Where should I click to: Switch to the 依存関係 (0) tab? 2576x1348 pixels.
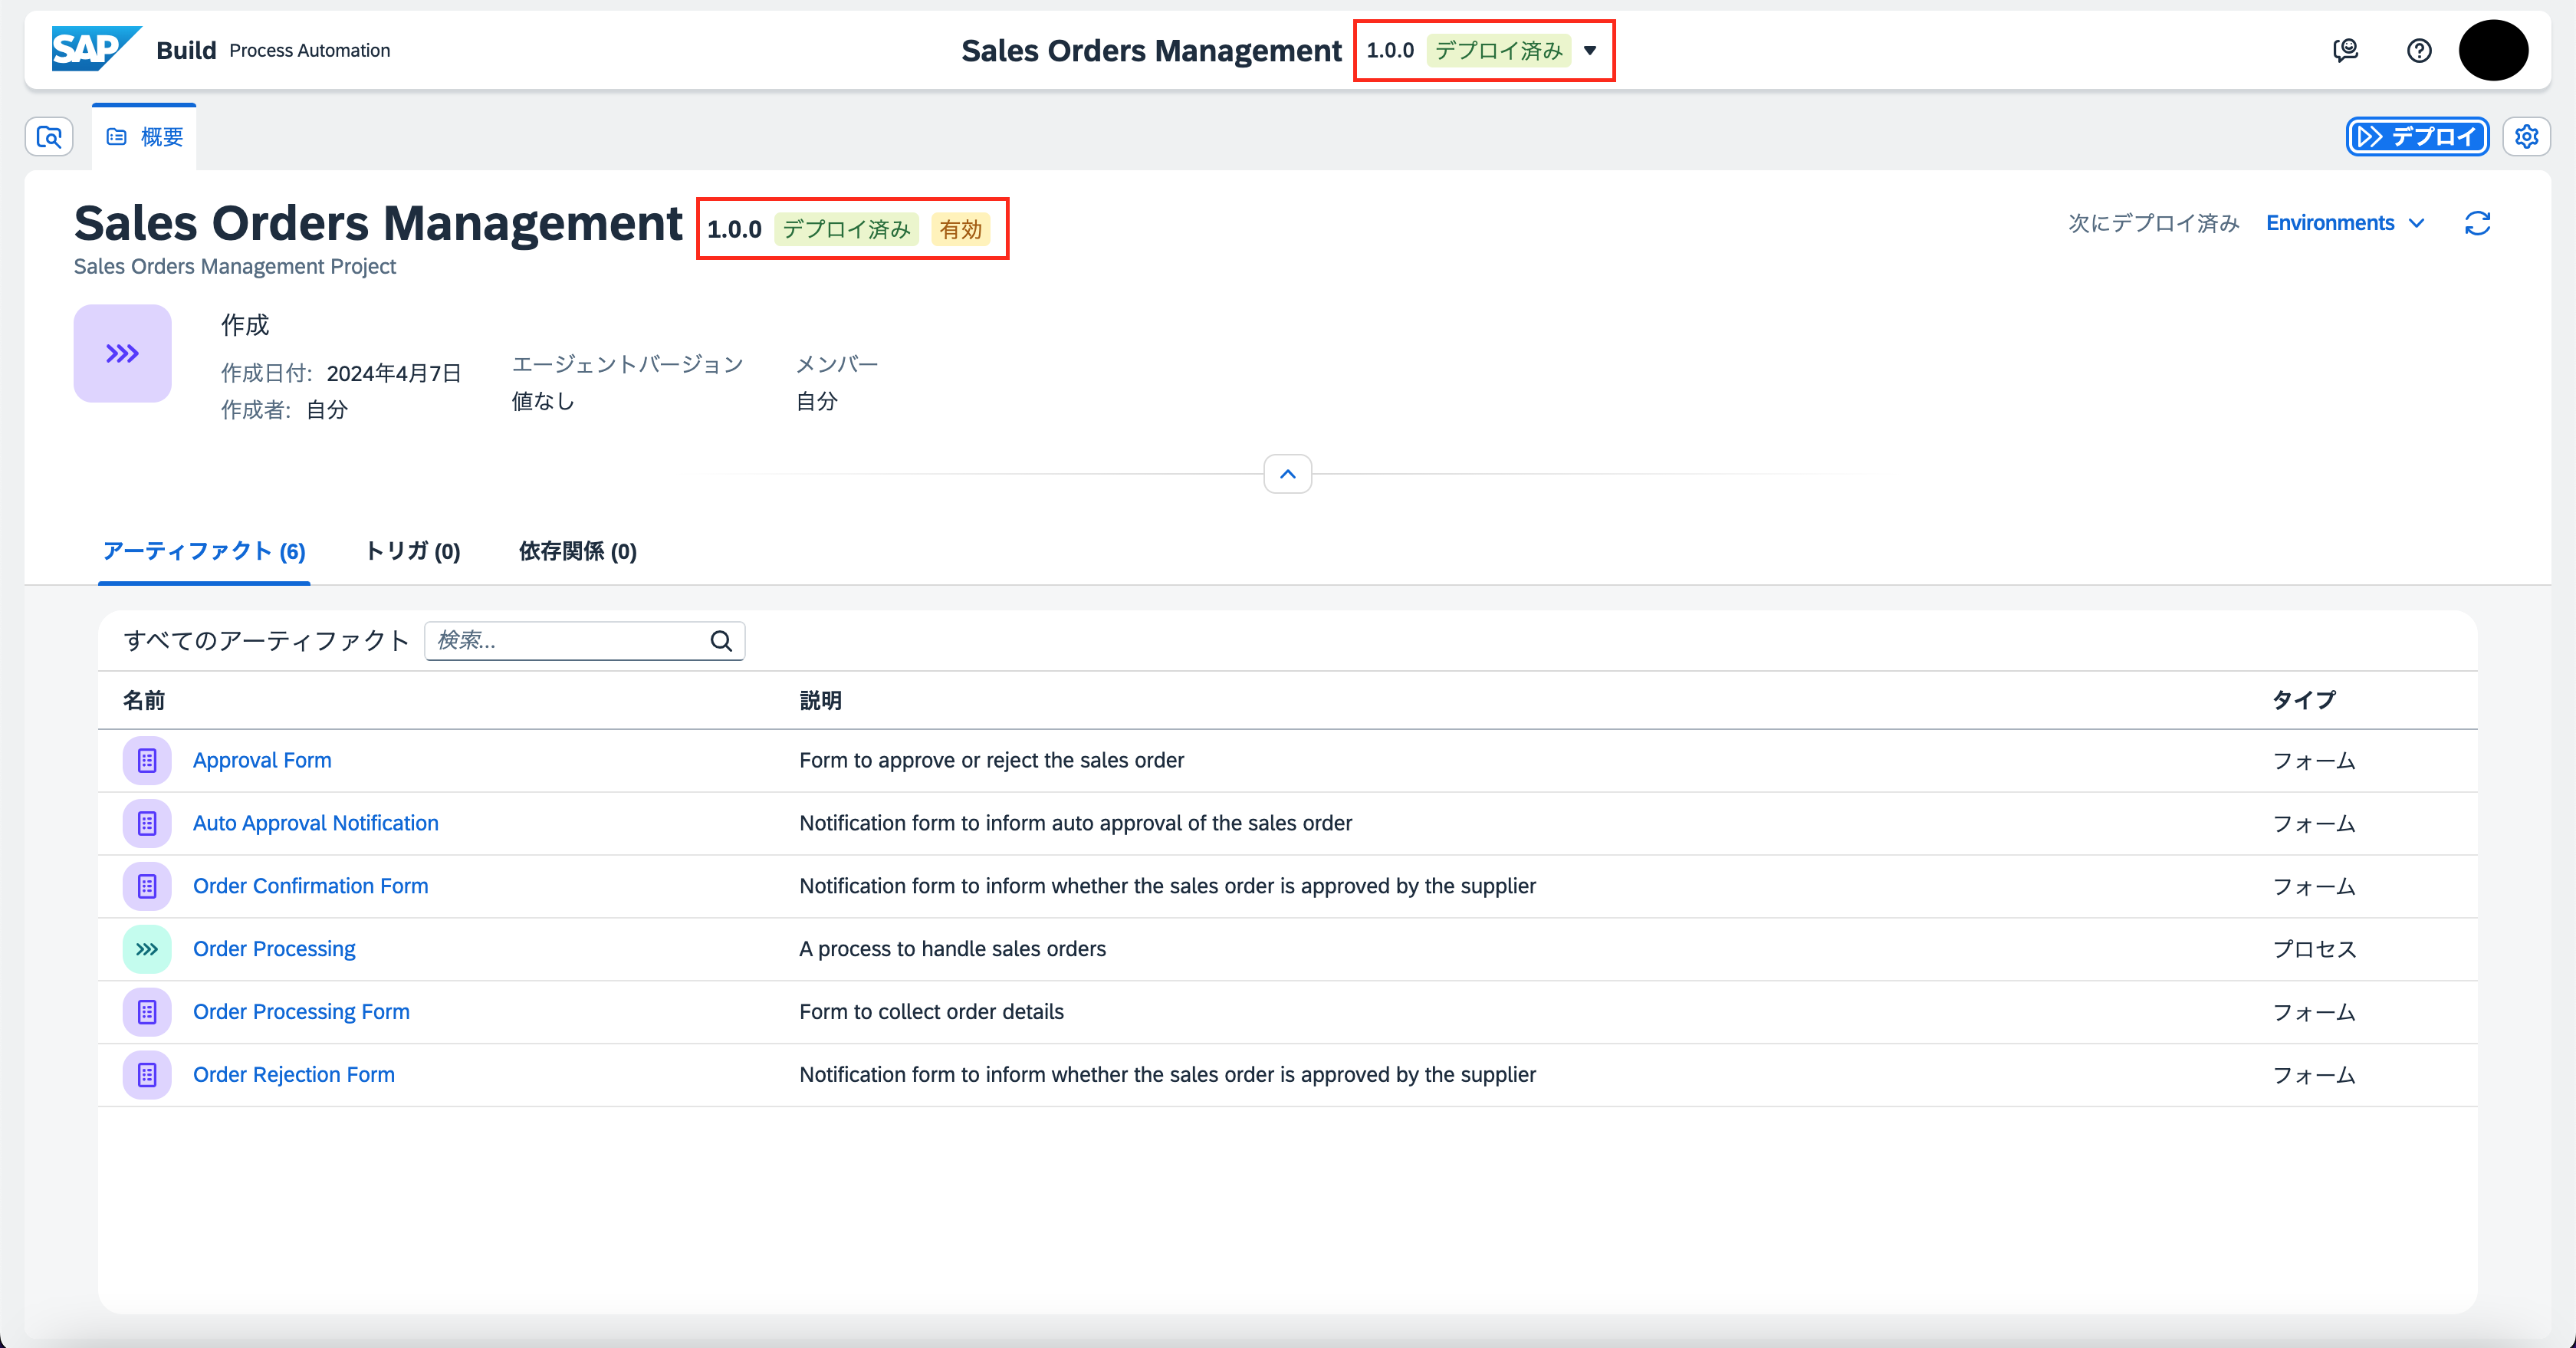pos(577,551)
